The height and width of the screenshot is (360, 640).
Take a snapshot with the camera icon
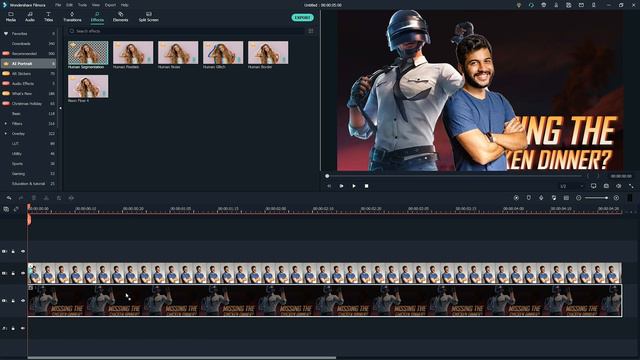point(606,186)
